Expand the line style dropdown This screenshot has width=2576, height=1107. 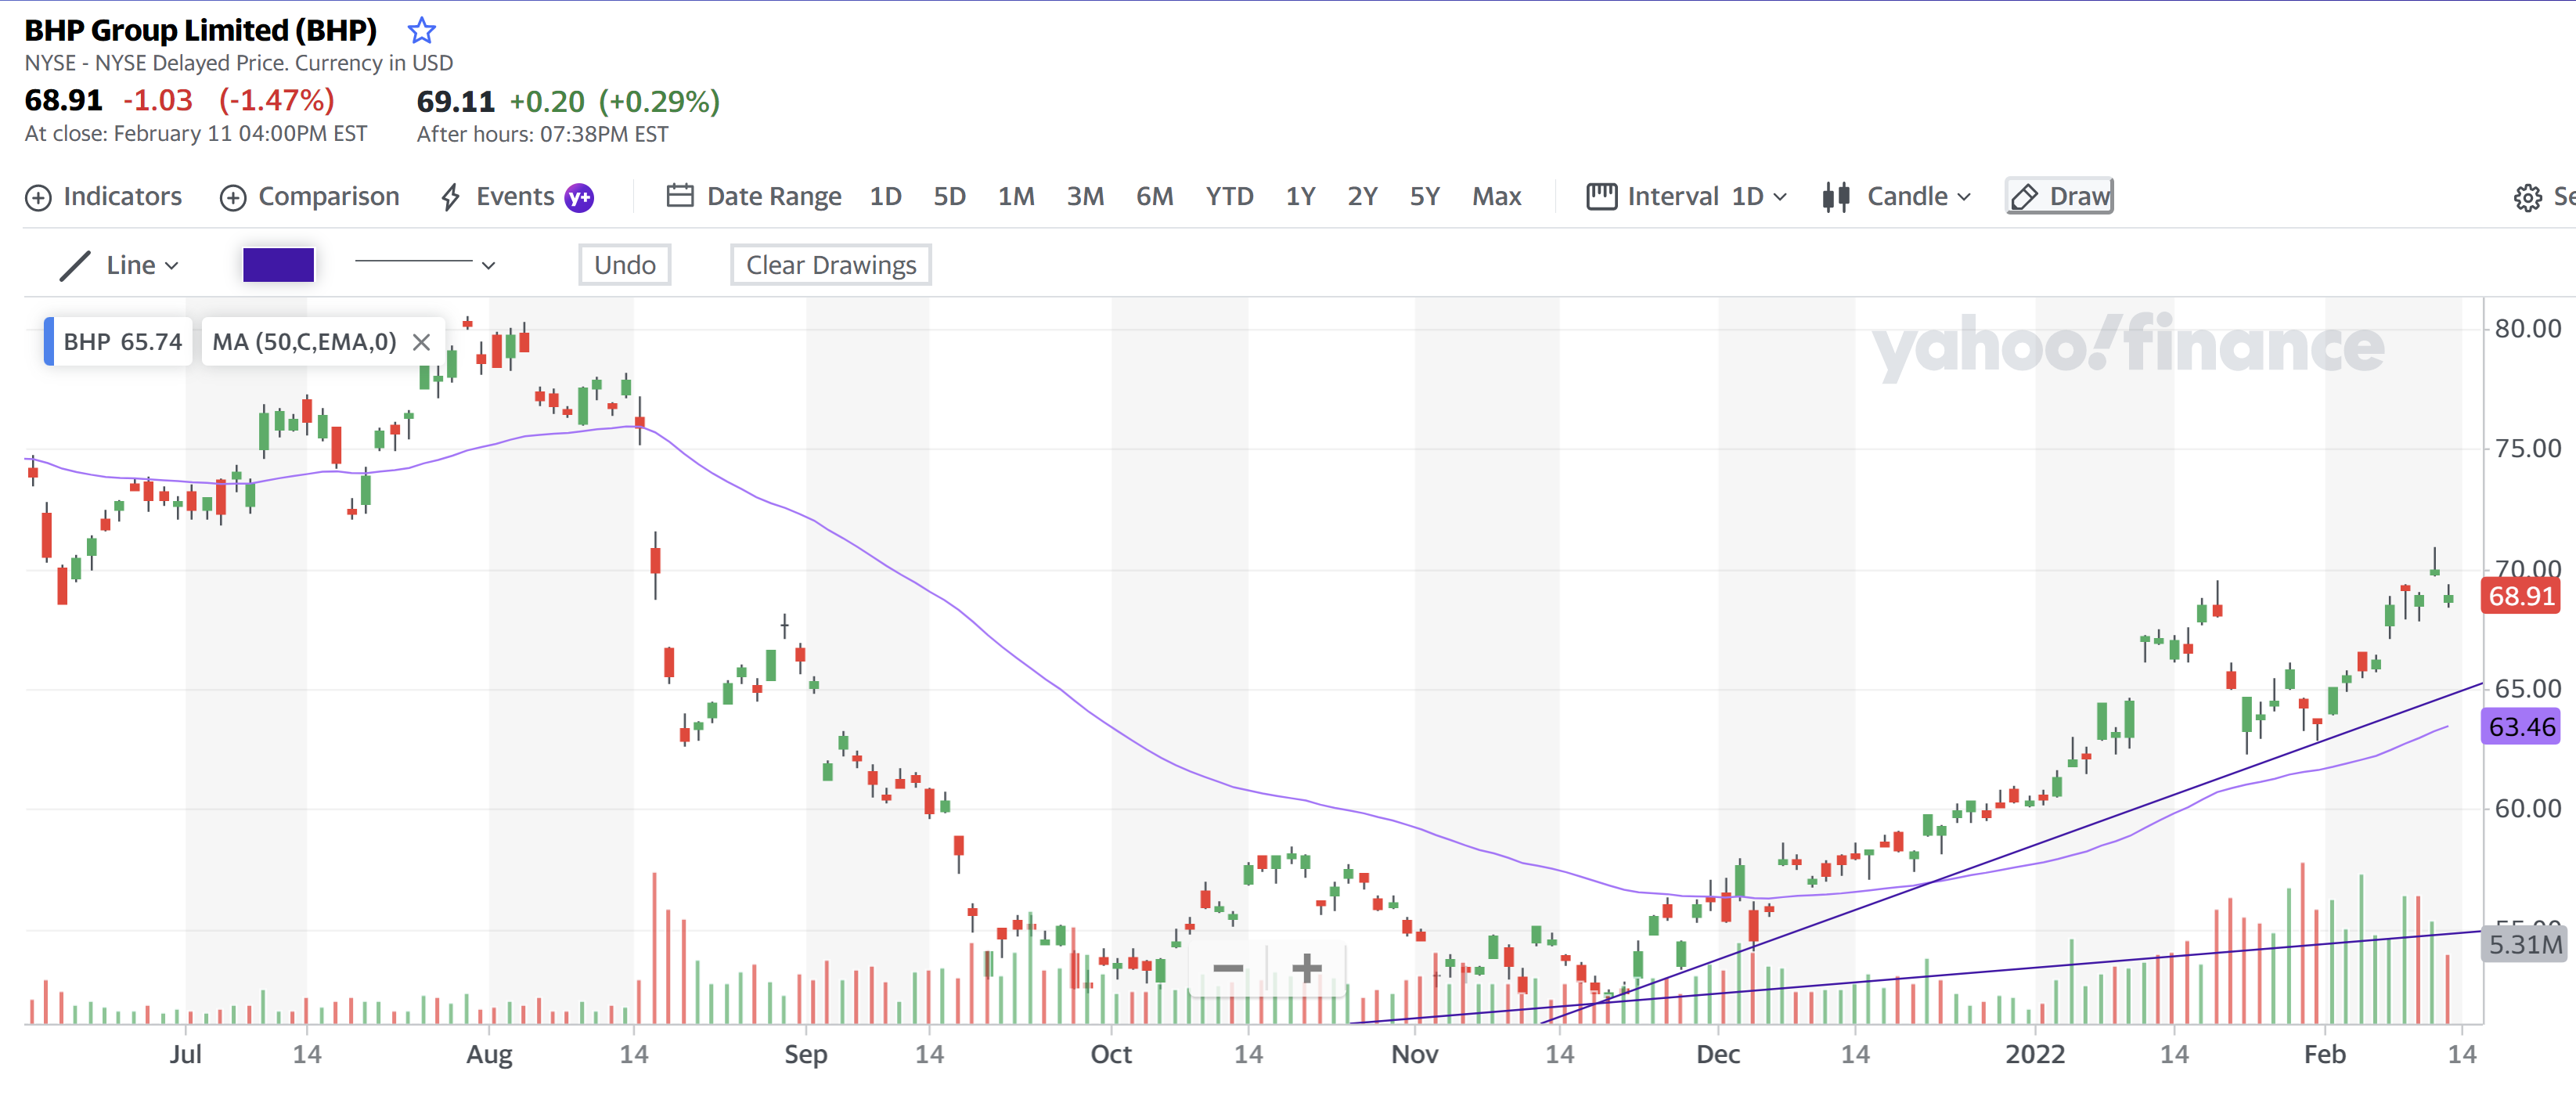click(x=425, y=265)
